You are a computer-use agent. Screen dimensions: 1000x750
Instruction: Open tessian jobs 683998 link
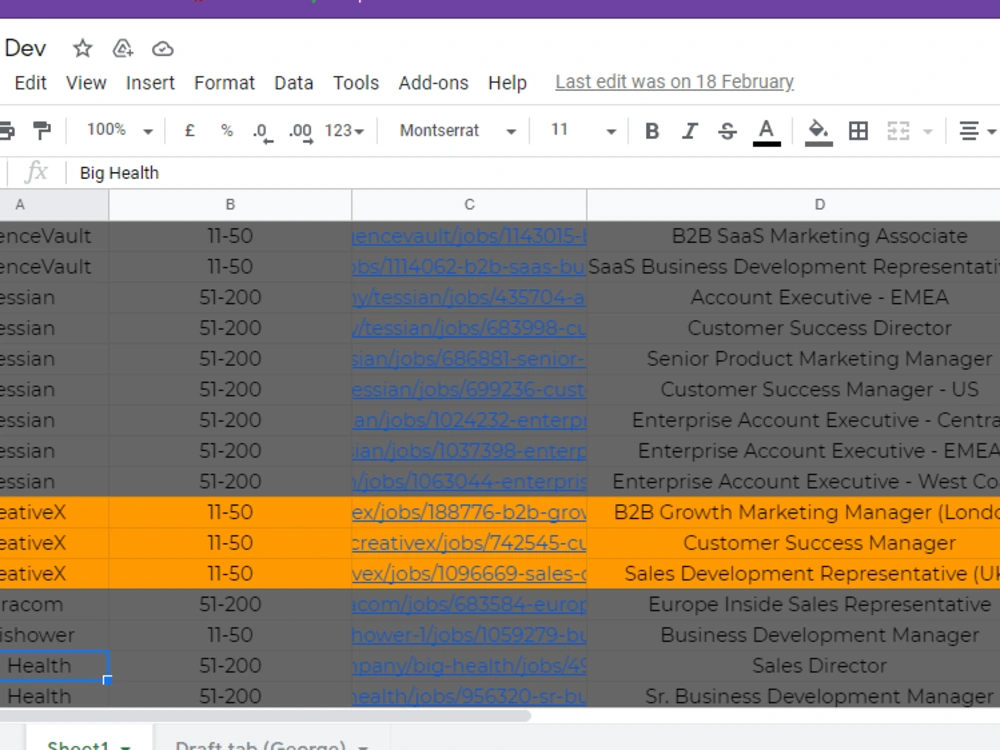[x=469, y=328]
